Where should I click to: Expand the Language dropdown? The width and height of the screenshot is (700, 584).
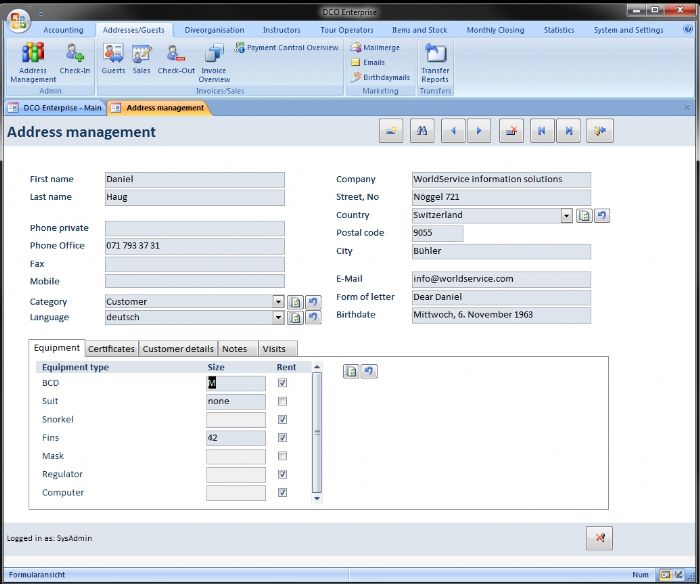pos(278,317)
